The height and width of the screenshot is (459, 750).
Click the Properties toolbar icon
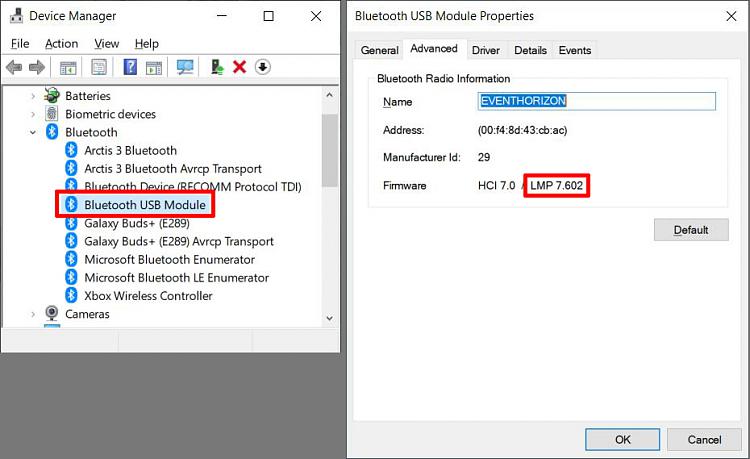[x=99, y=67]
